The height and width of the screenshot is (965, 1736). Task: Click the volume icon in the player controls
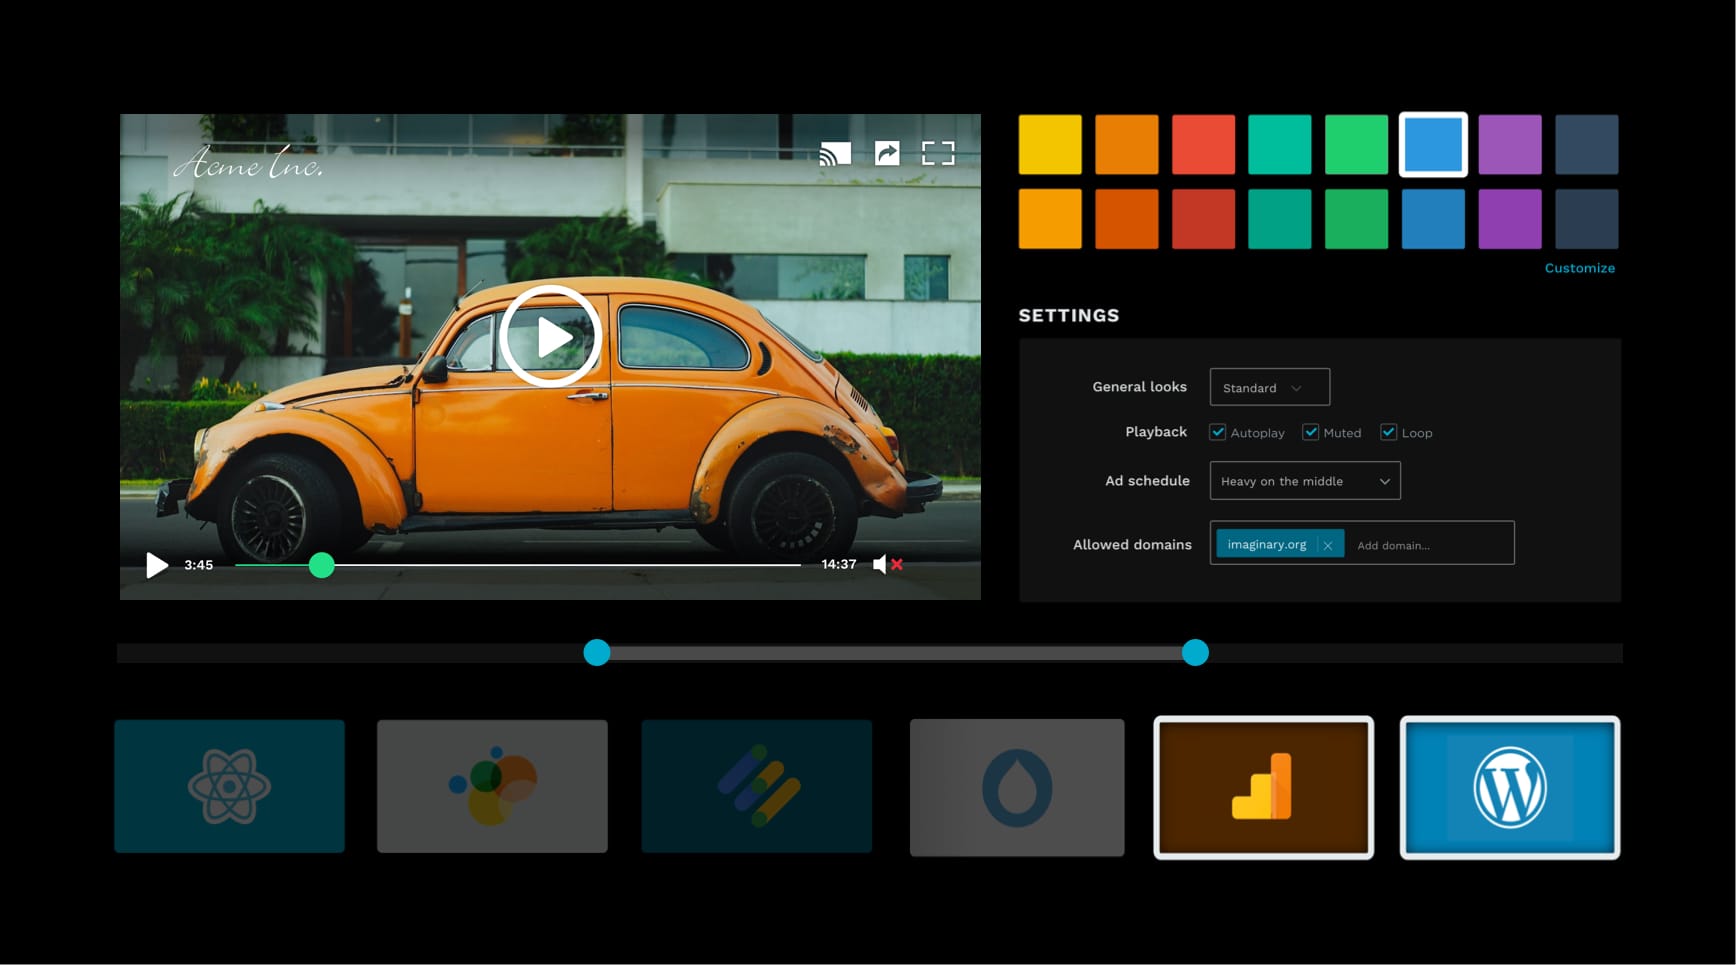(x=878, y=564)
